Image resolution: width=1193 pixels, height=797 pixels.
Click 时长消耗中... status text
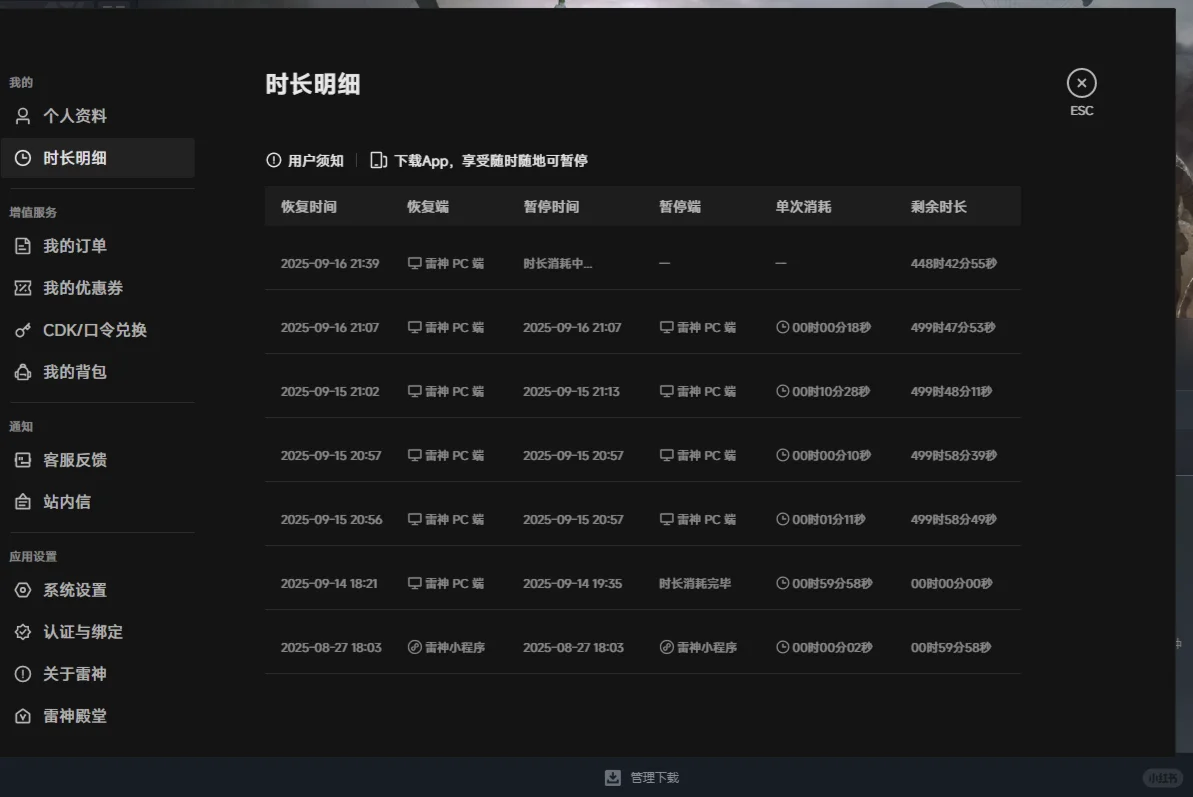pyautogui.click(x=558, y=263)
